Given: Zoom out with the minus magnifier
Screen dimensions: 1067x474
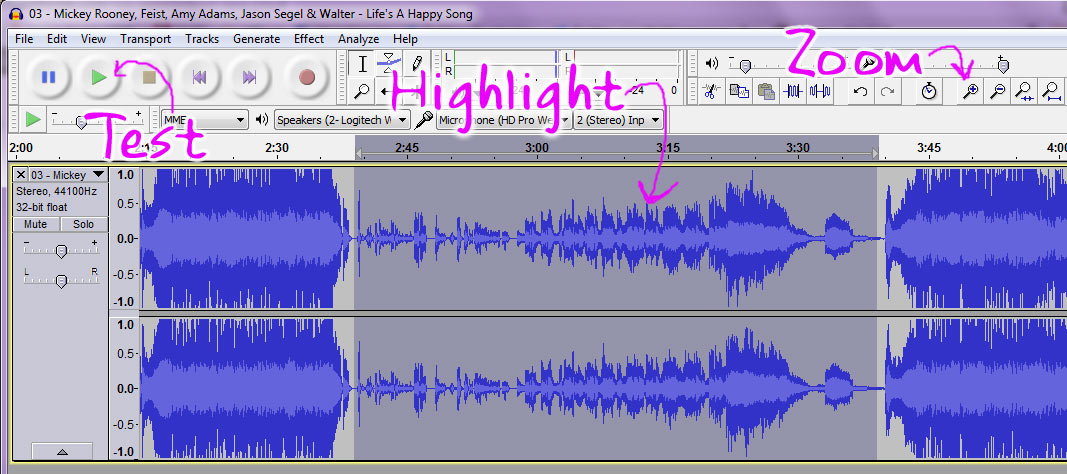Looking at the screenshot, I should (x=998, y=90).
